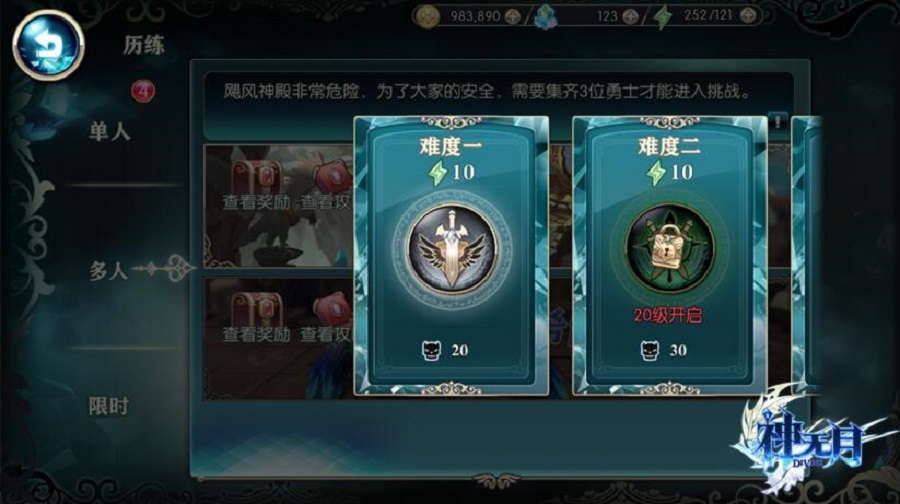Tap the partially visible third difficulty card
This screenshot has width=900, height=504.
coord(806,255)
